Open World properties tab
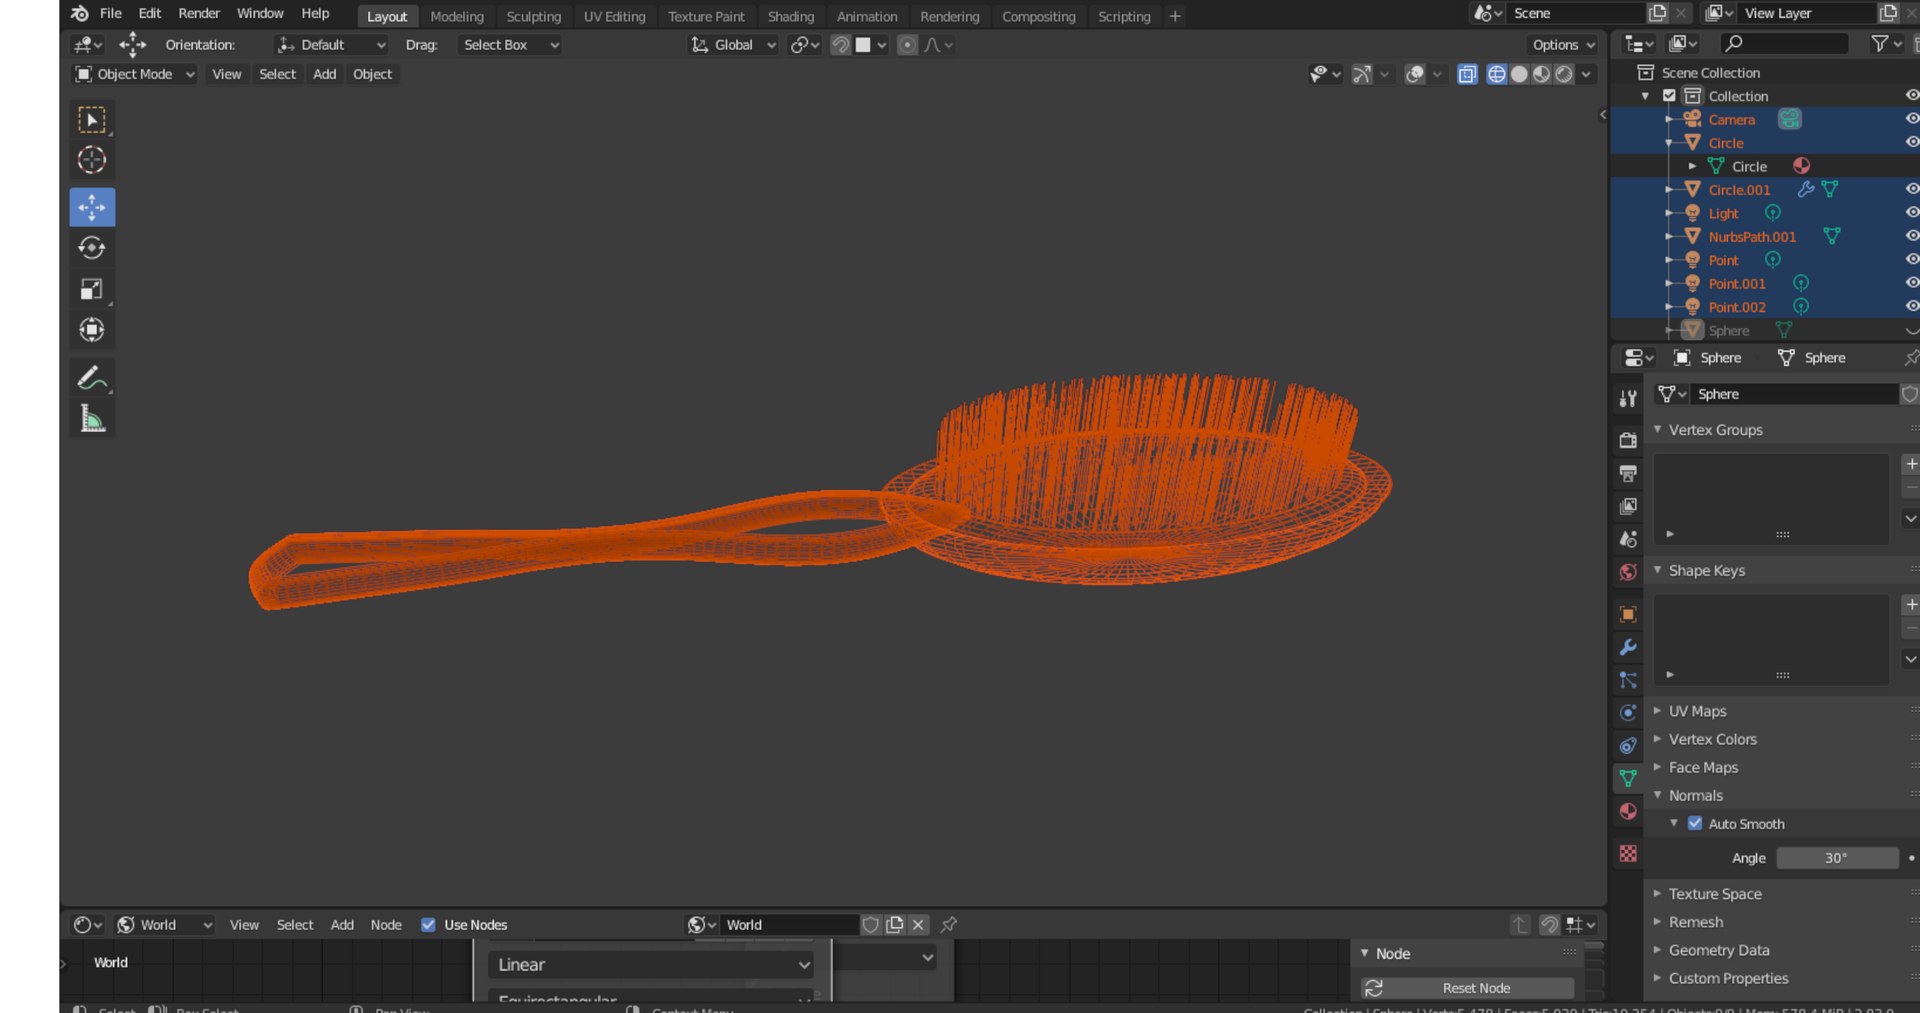 point(1628,572)
